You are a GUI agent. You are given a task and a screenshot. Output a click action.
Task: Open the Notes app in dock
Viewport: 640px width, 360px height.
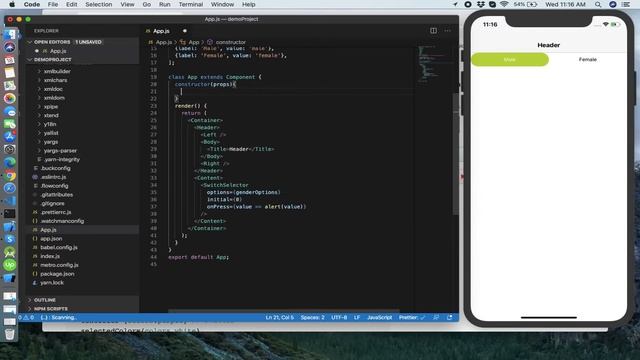click(9, 73)
